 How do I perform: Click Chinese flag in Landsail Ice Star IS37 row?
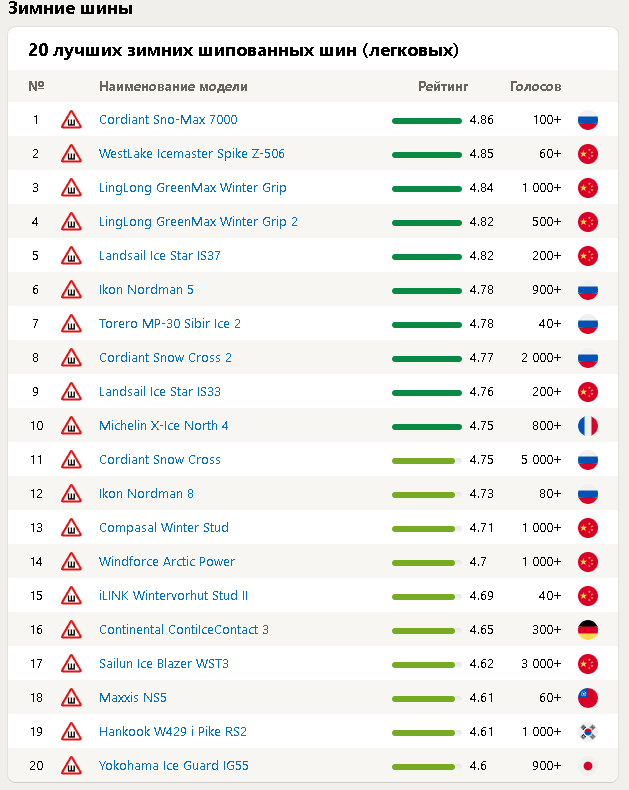pos(588,256)
